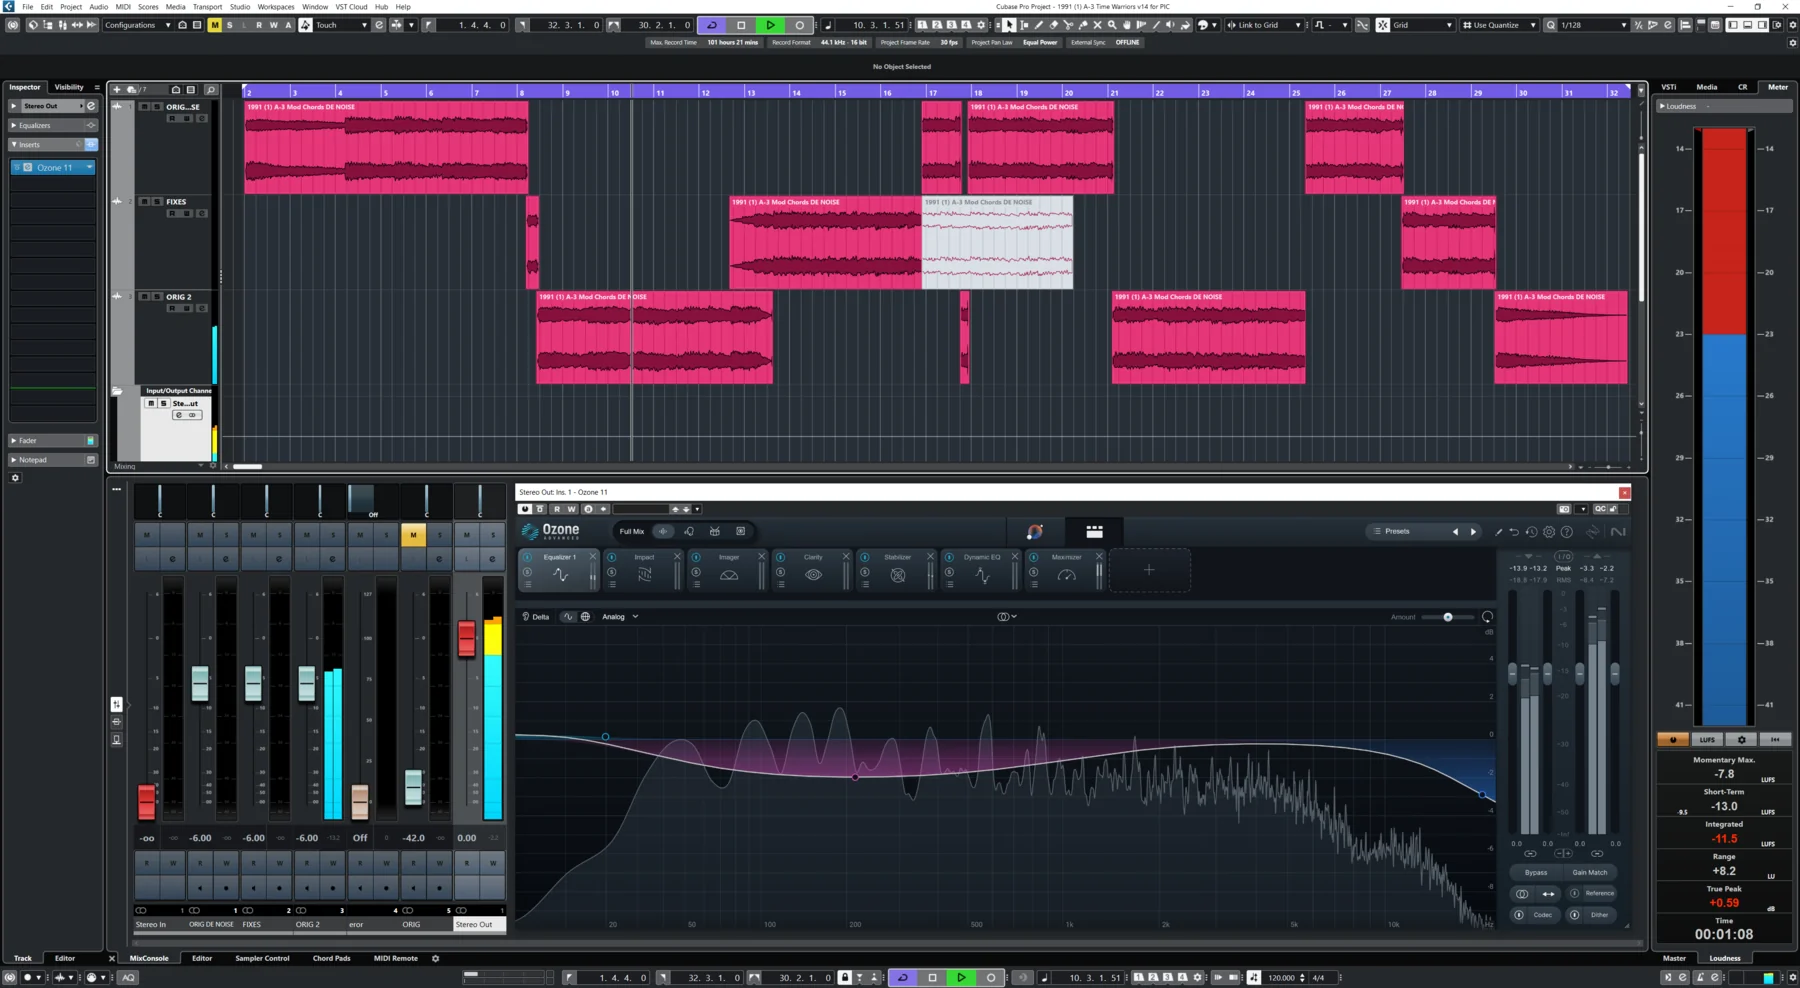Select the Zoom magnifier tool
The width and height of the screenshot is (1800, 988).
(1112, 25)
